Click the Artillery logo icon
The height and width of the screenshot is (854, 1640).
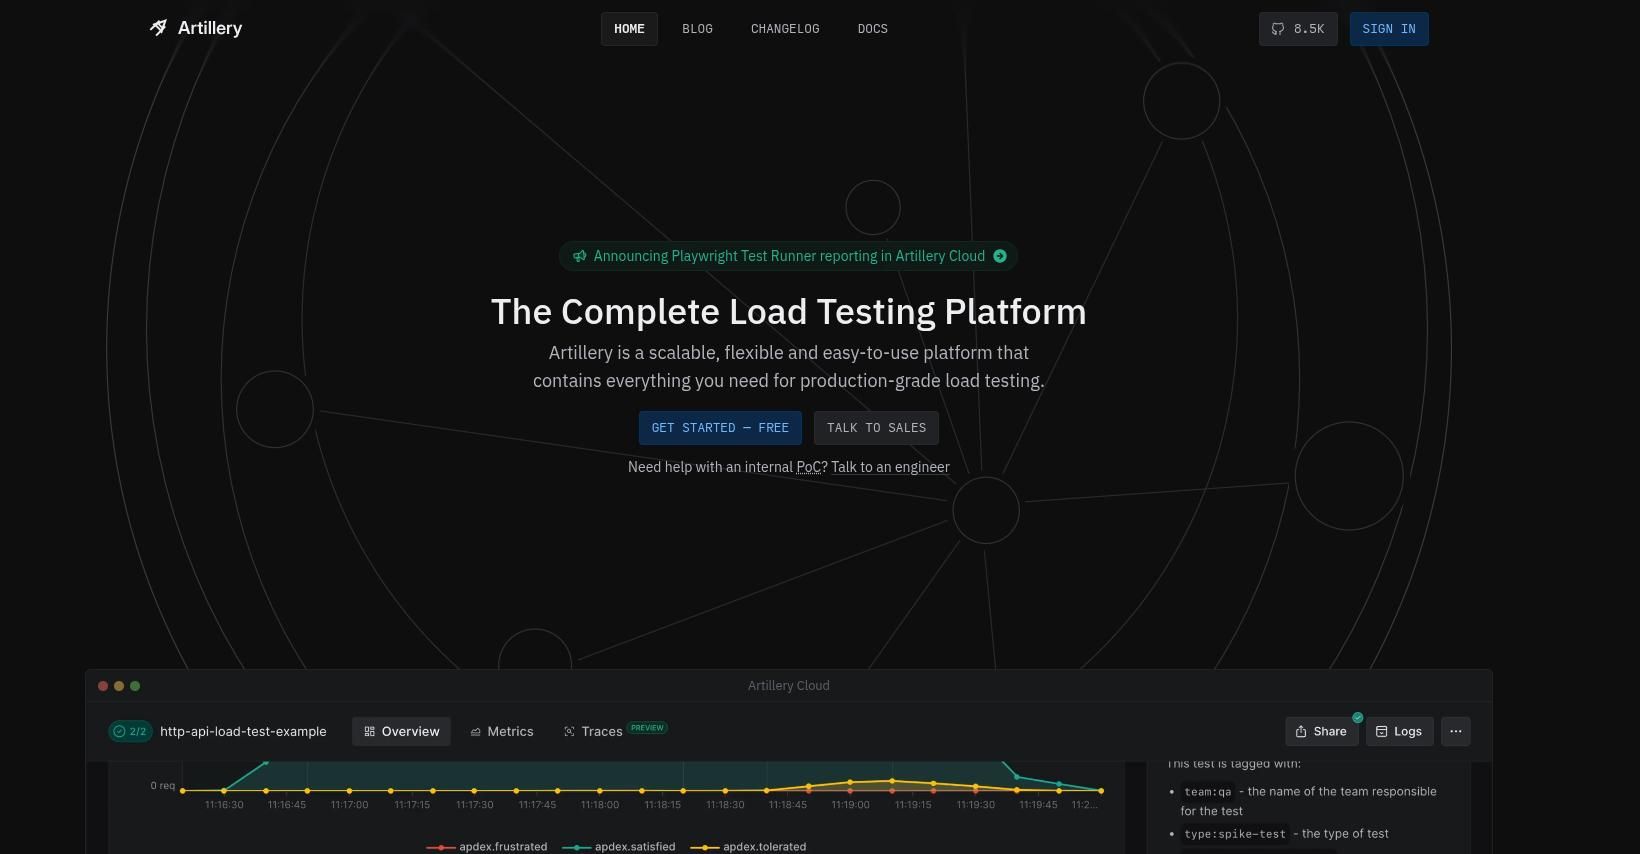158,28
